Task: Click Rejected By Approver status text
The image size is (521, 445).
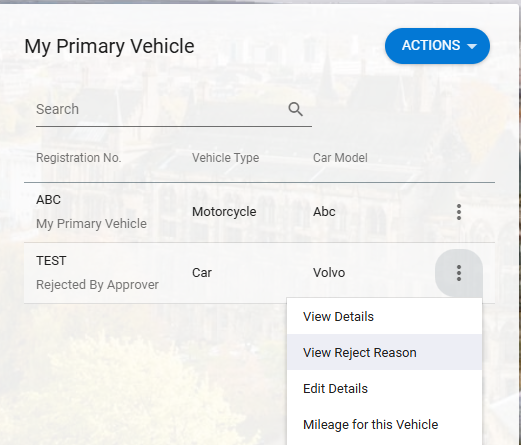Action: coord(97,285)
